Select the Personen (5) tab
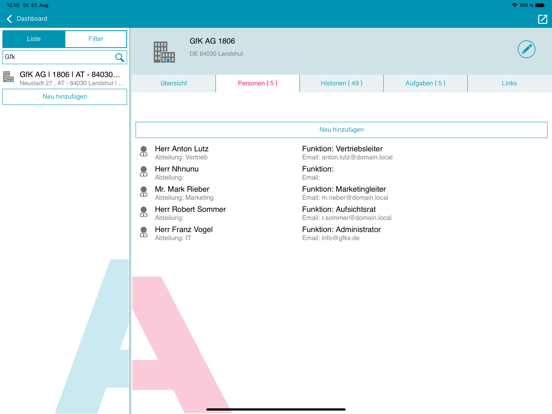This screenshot has height=414, width=552. coord(257,83)
